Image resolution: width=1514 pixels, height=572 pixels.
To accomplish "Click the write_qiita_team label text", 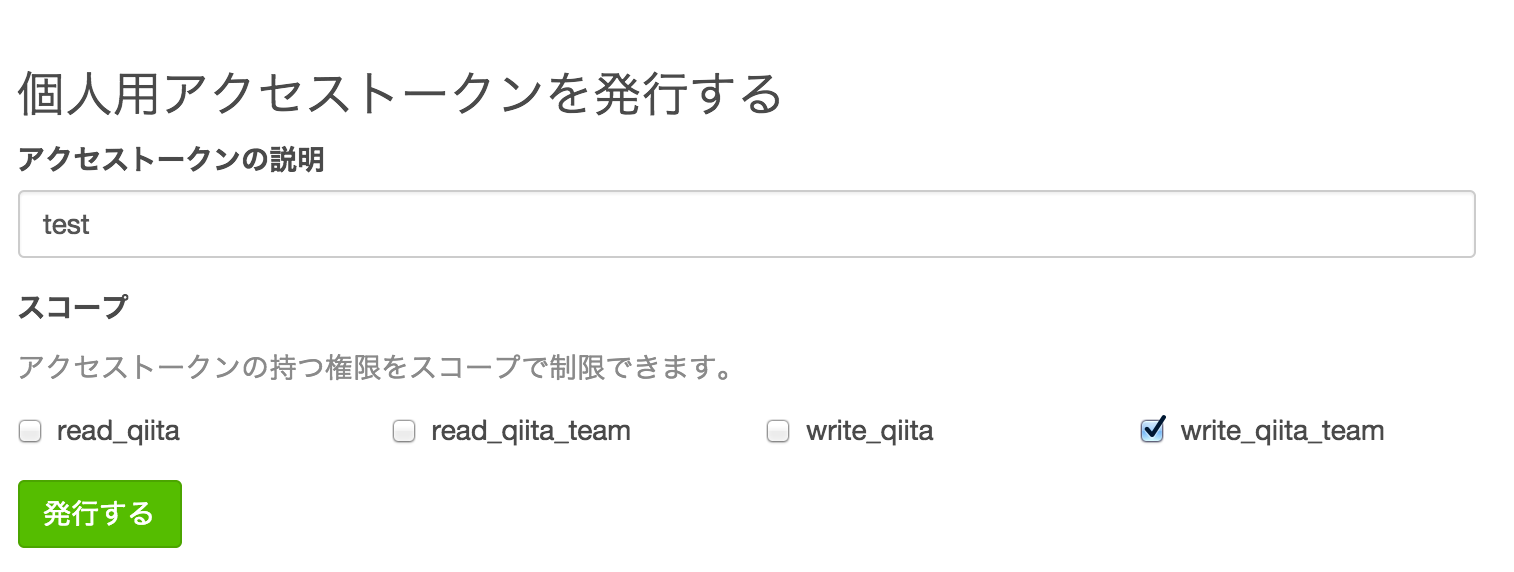I will (x=1282, y=432).
